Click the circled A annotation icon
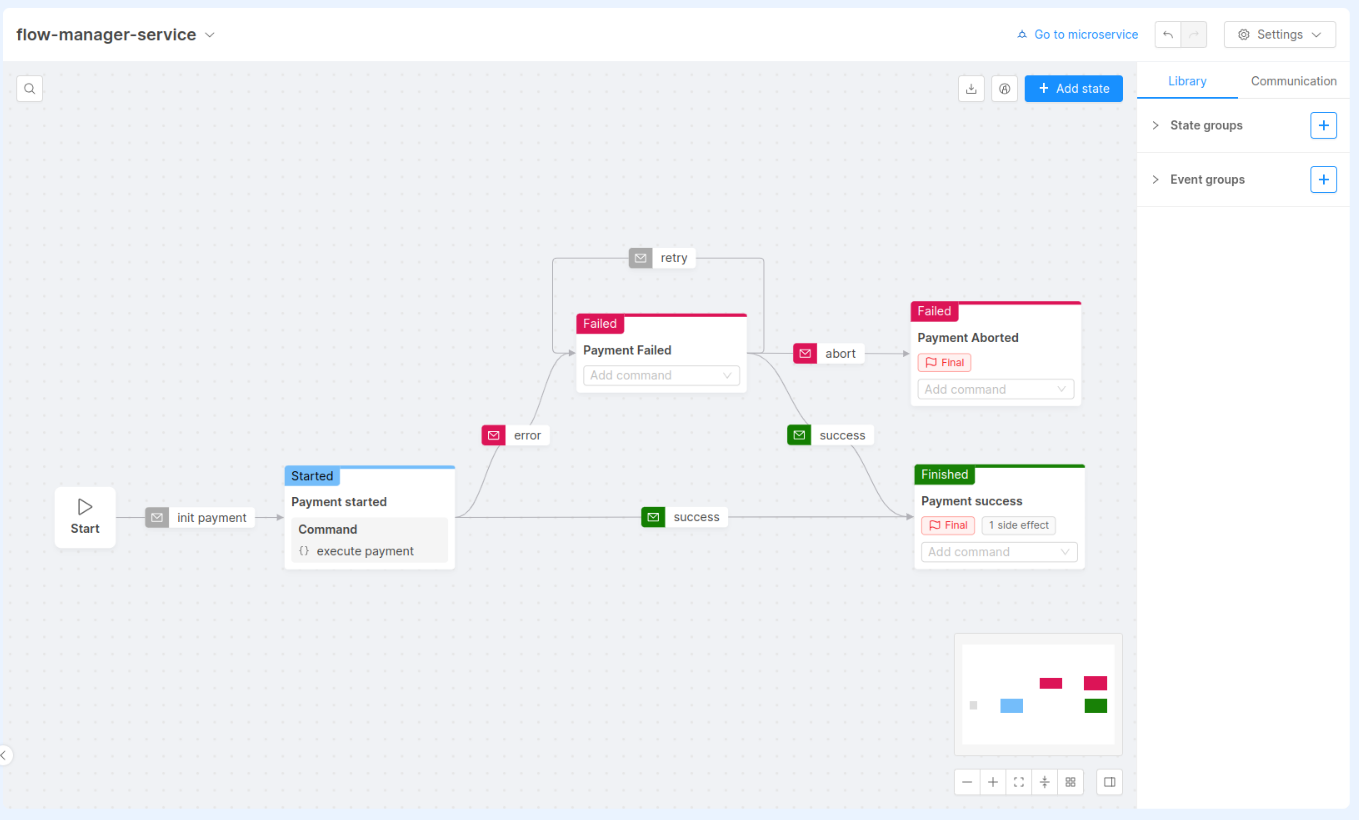This screenshot has width=1359, height=820. point(1004,88)
